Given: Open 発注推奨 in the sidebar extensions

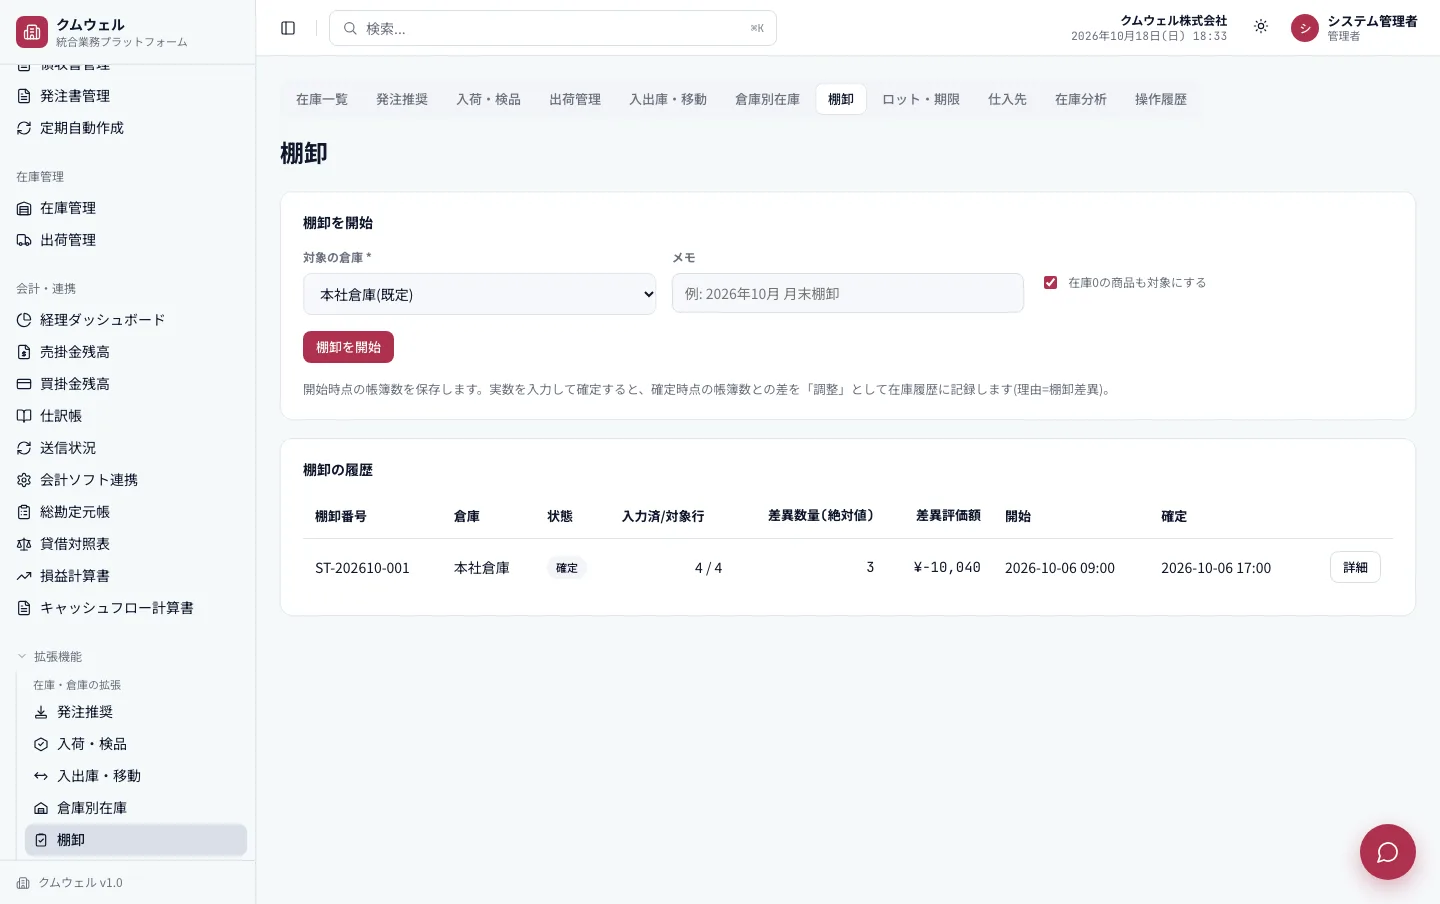Looking at the screenshot, I should (x=136, y=712).
